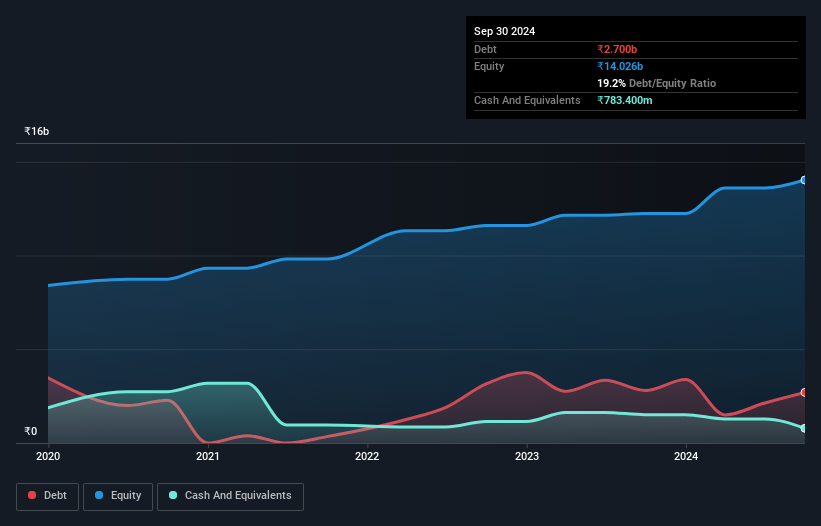This screenshot has height=526, width=821.
Task: Toggle the Equity series legend button
Action: coord(118,496)
